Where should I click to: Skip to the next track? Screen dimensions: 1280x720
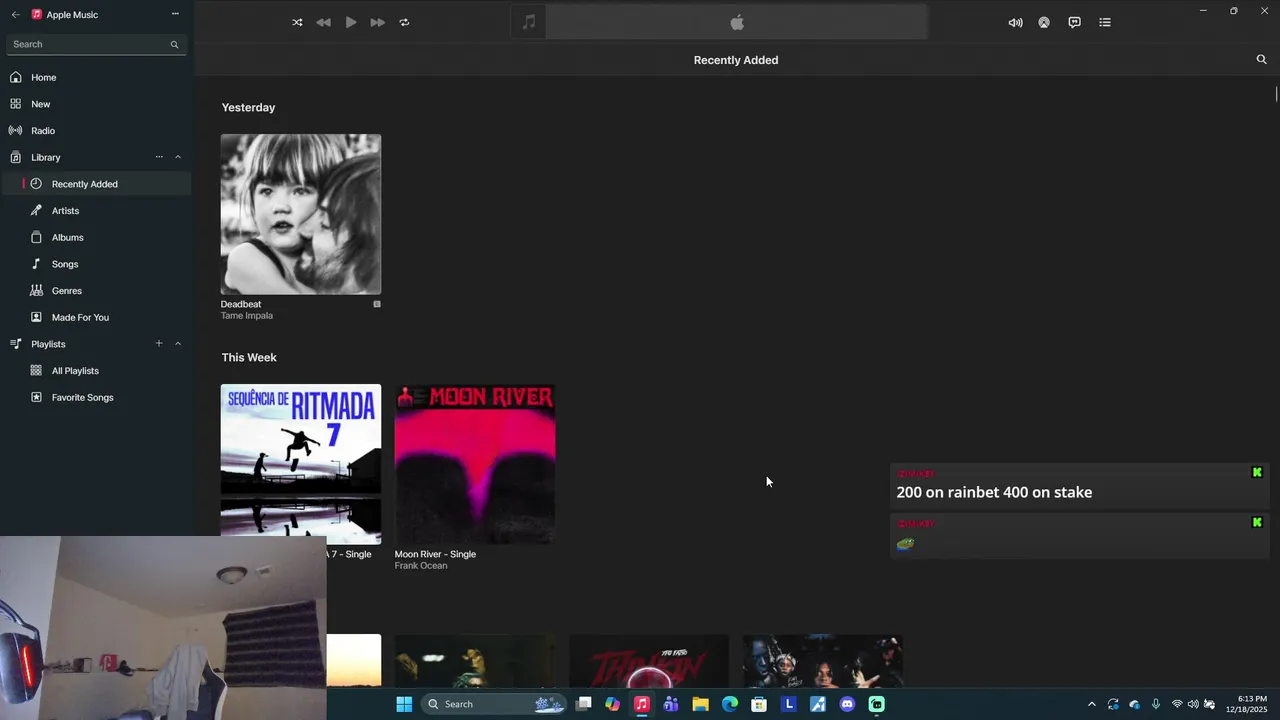377,22
